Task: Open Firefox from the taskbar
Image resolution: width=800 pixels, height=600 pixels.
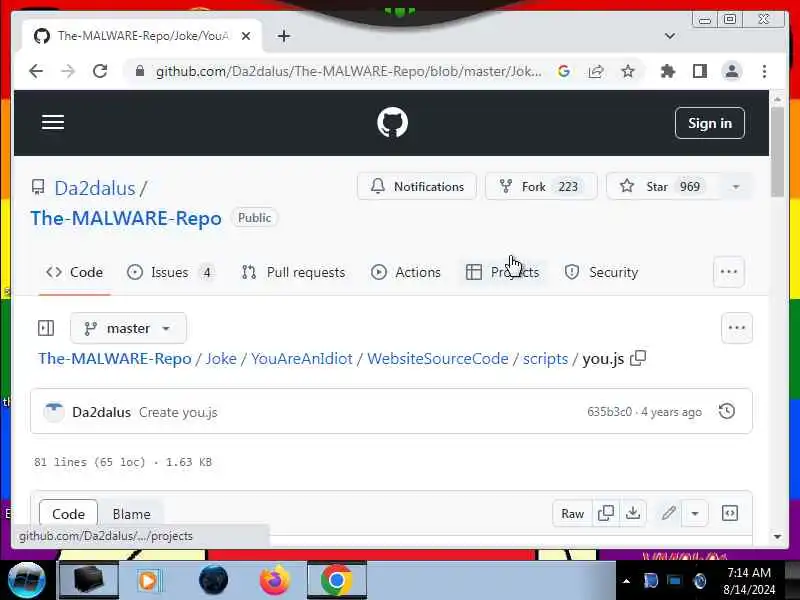Action: pos(274,580)
